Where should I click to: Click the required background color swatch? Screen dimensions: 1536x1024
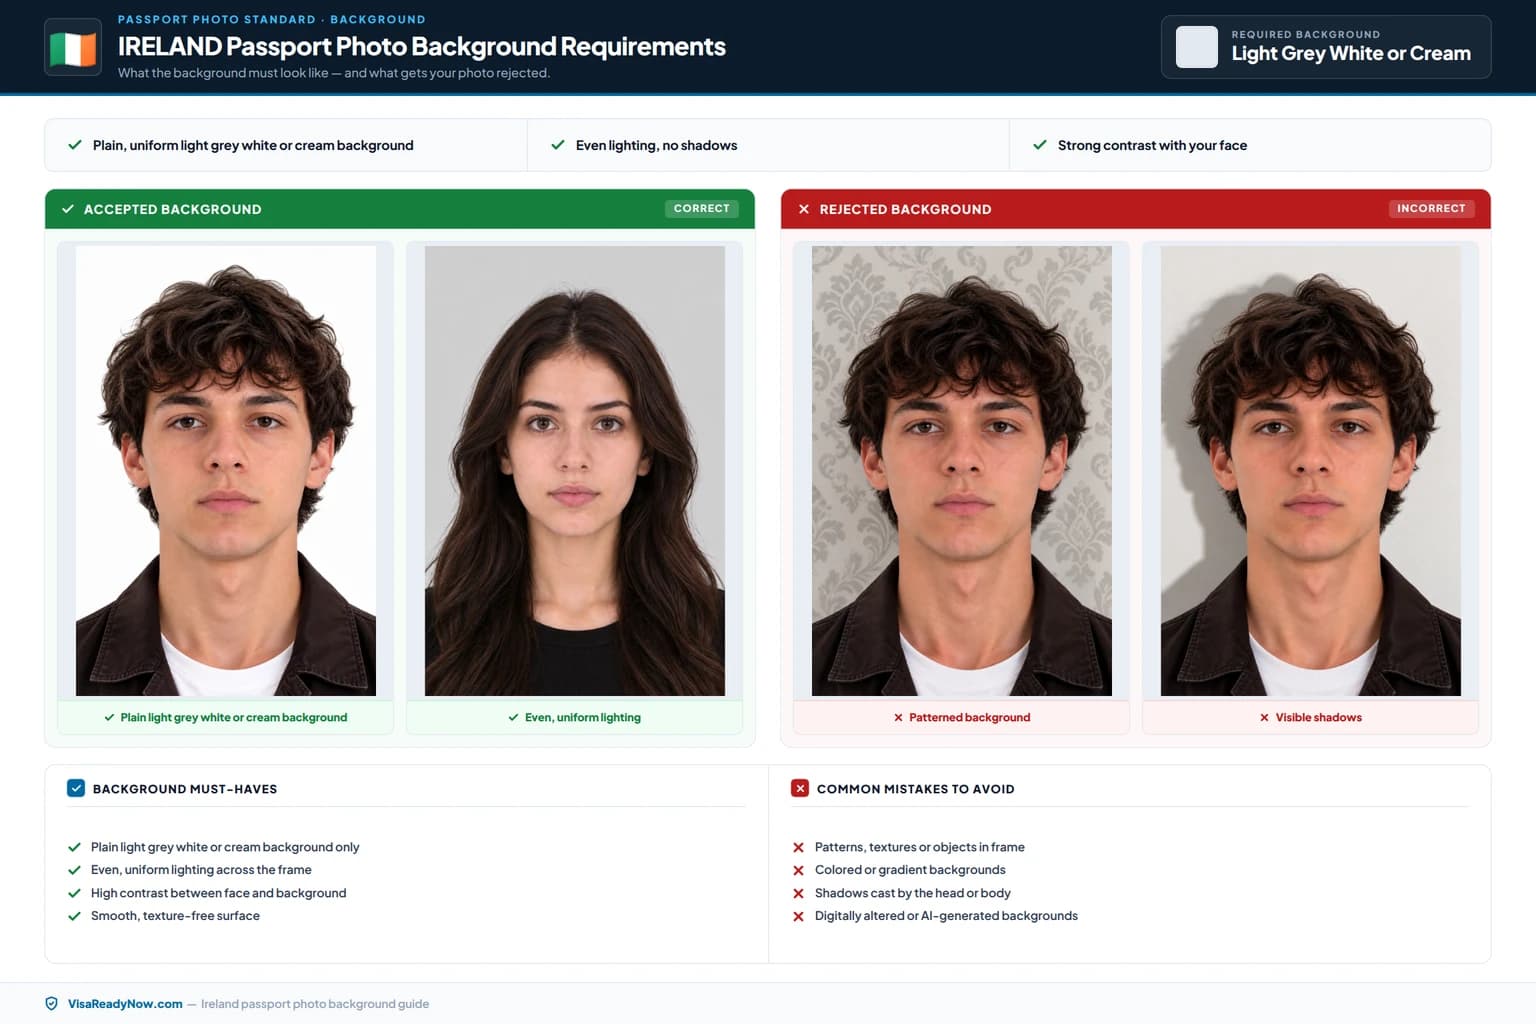1196,47
